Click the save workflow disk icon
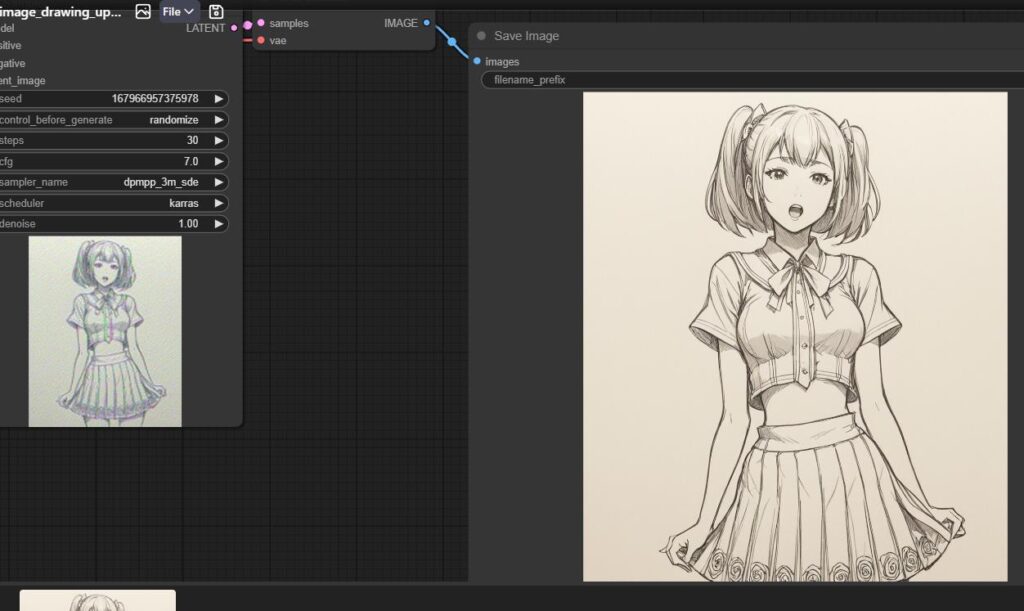Screen dimensions: 1024x611 pos(216,11)
